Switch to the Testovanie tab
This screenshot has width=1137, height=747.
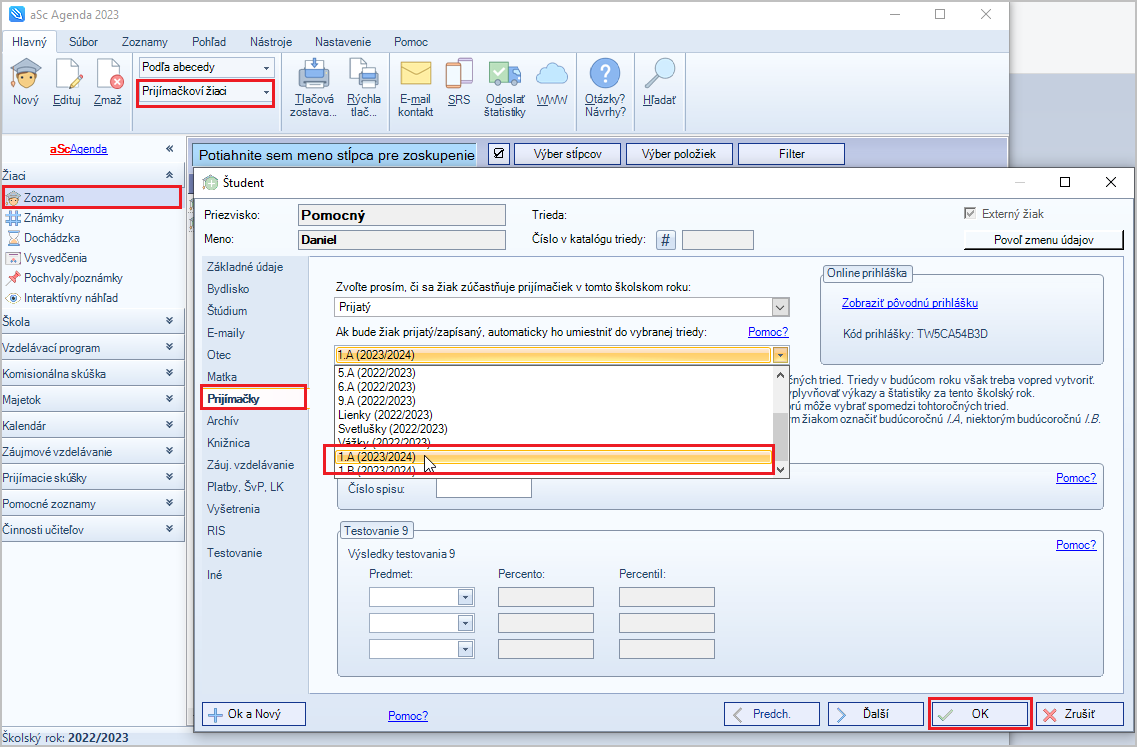234,553
